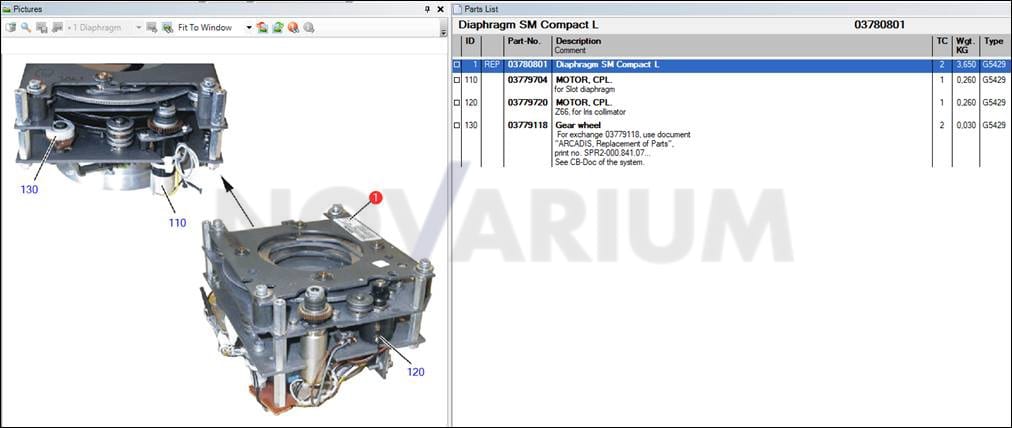Click the orange globe toolbar icon
This screenshot has height=428, width=1012.
(293, 28)
